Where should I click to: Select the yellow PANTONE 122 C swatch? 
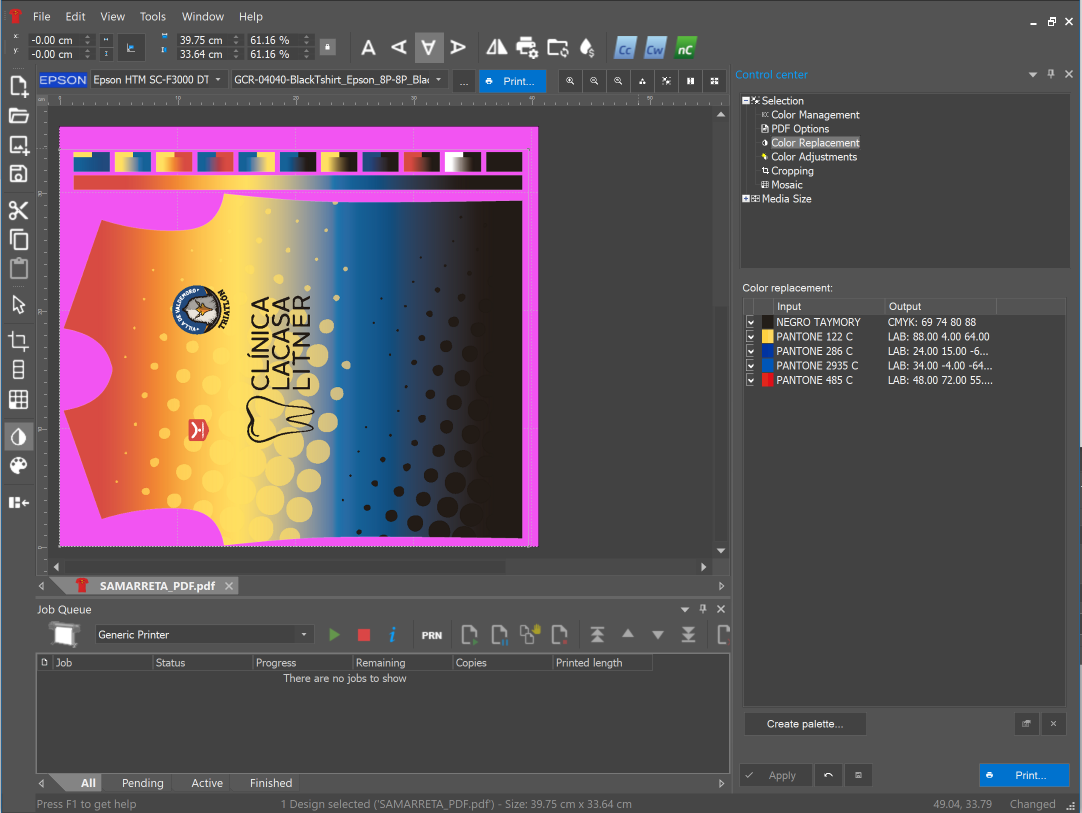pyautogui.click(x=767, y=337)
